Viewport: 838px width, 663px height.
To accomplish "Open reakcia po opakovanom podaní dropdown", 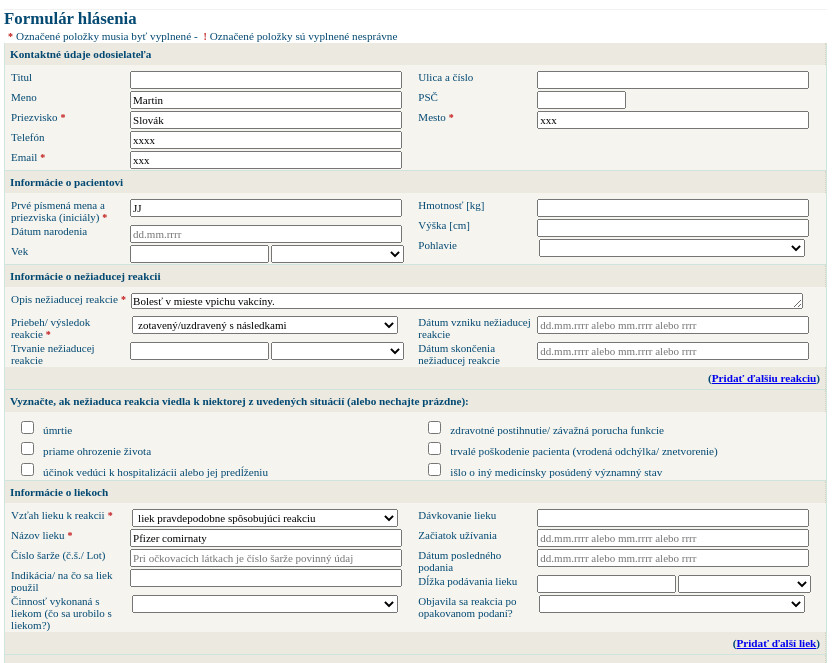I will (x=671, y=604).
